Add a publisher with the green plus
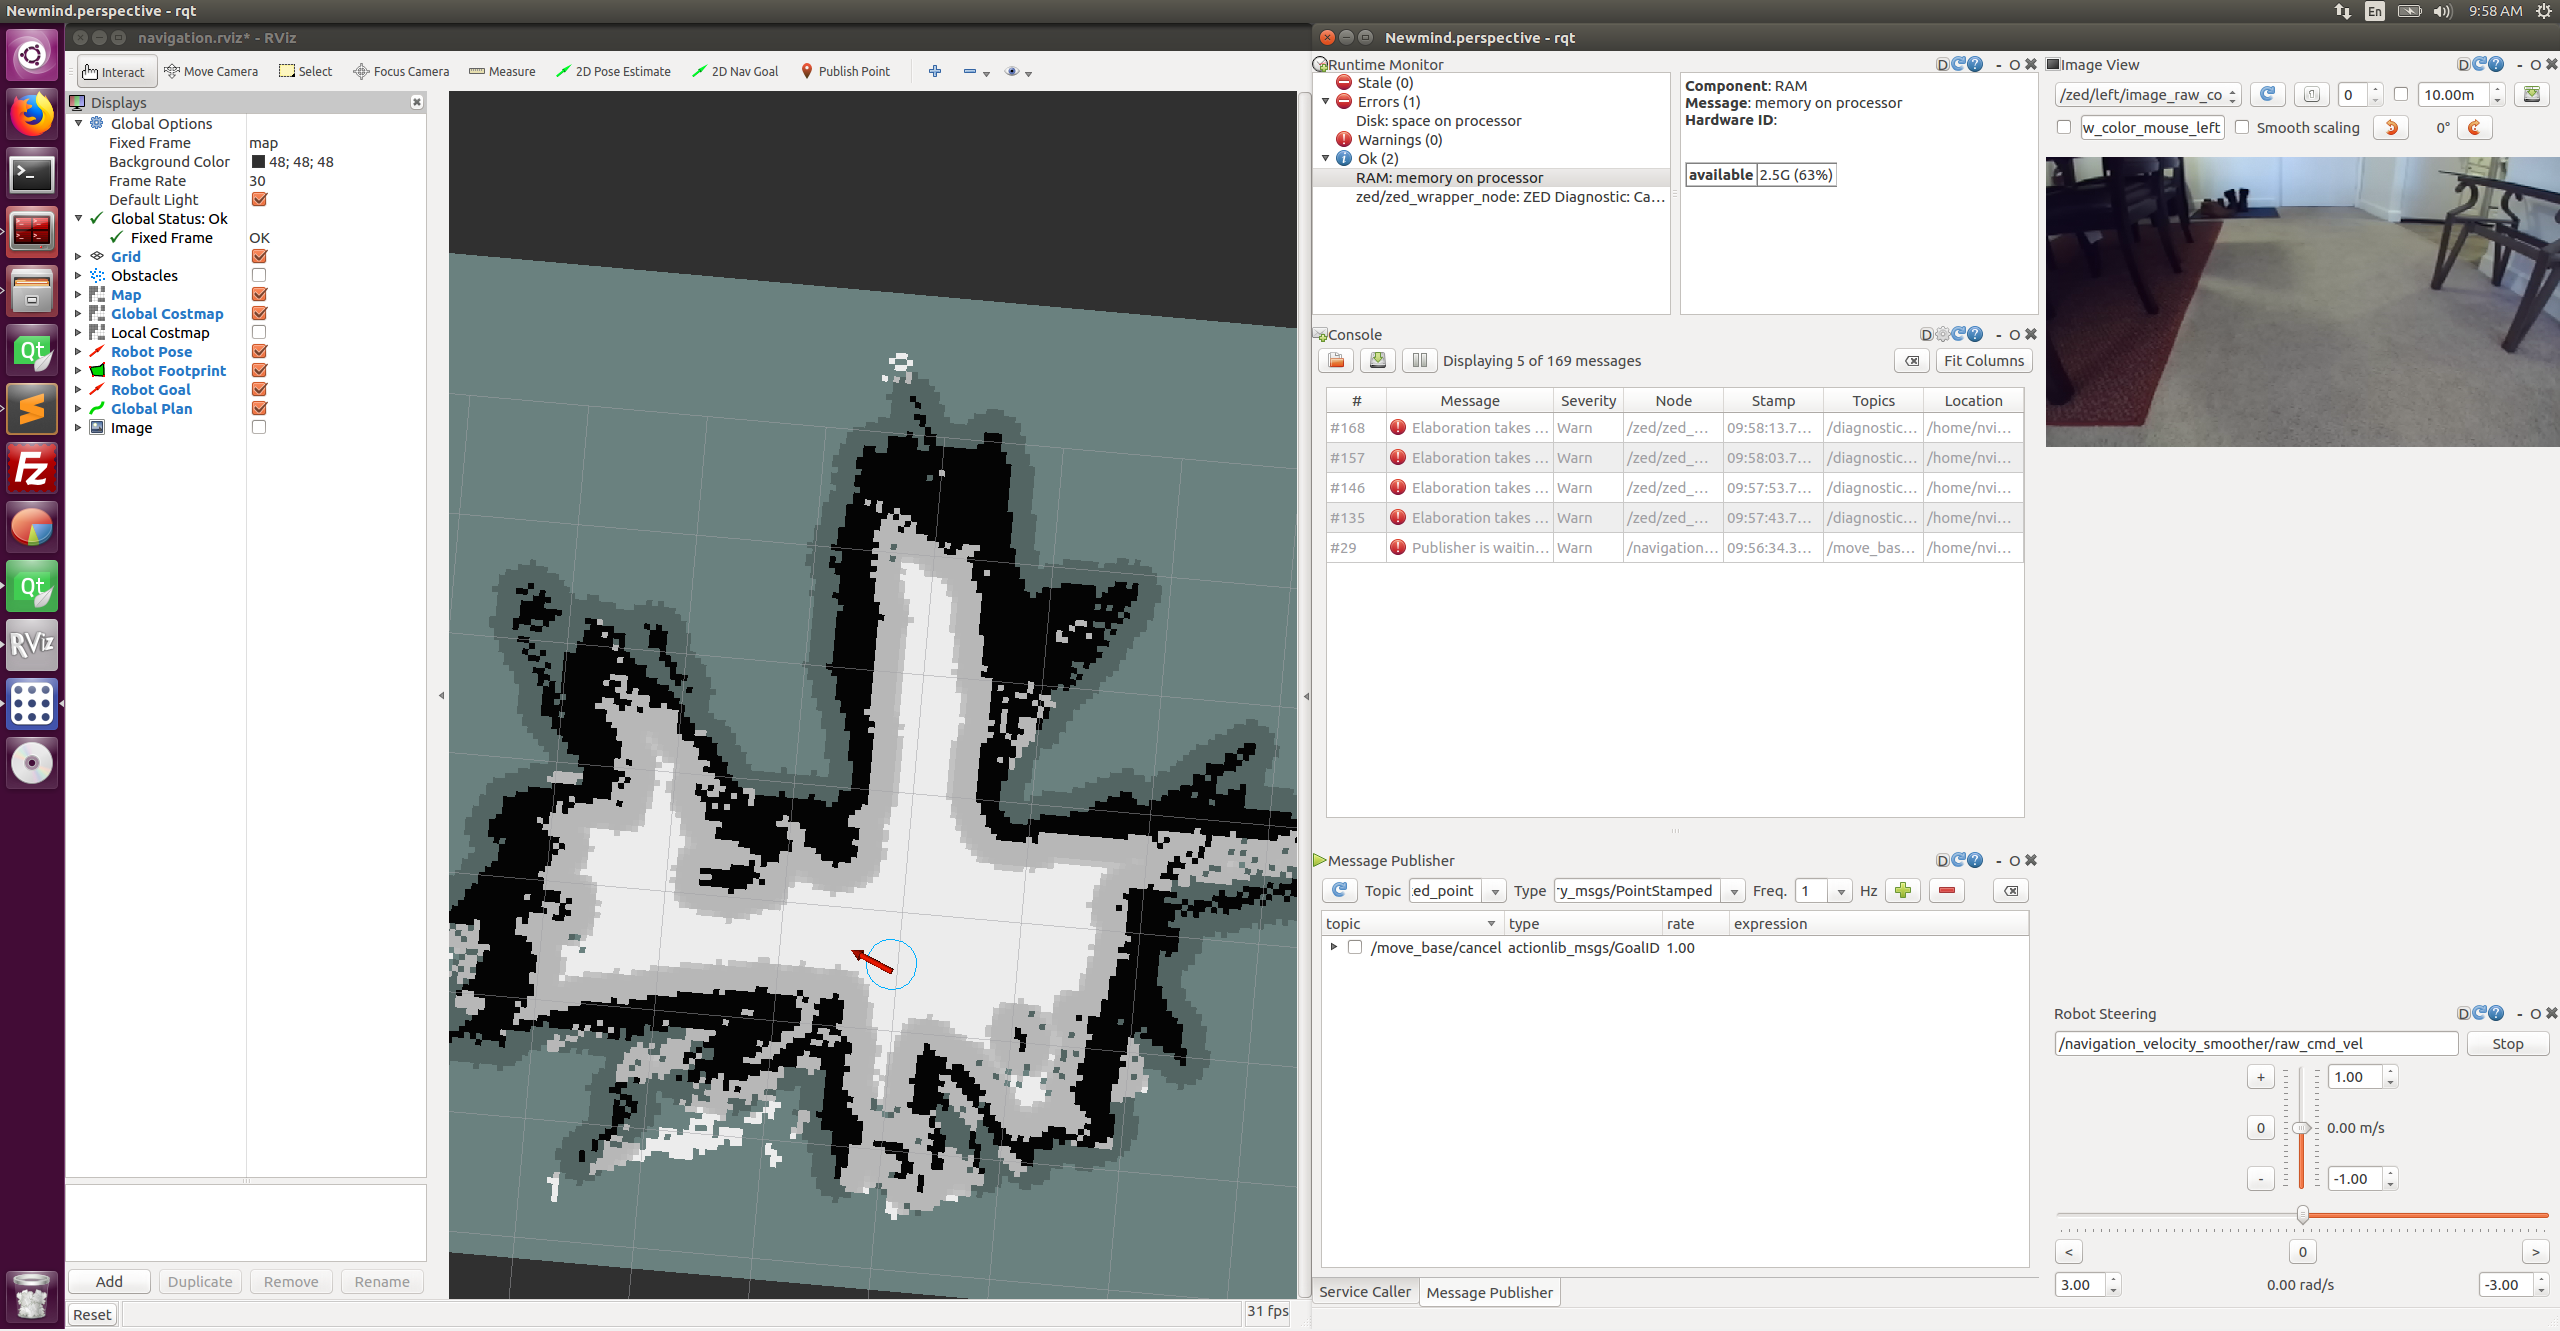Viewport: 2560px width, 1331px height. pos(1903,891)
